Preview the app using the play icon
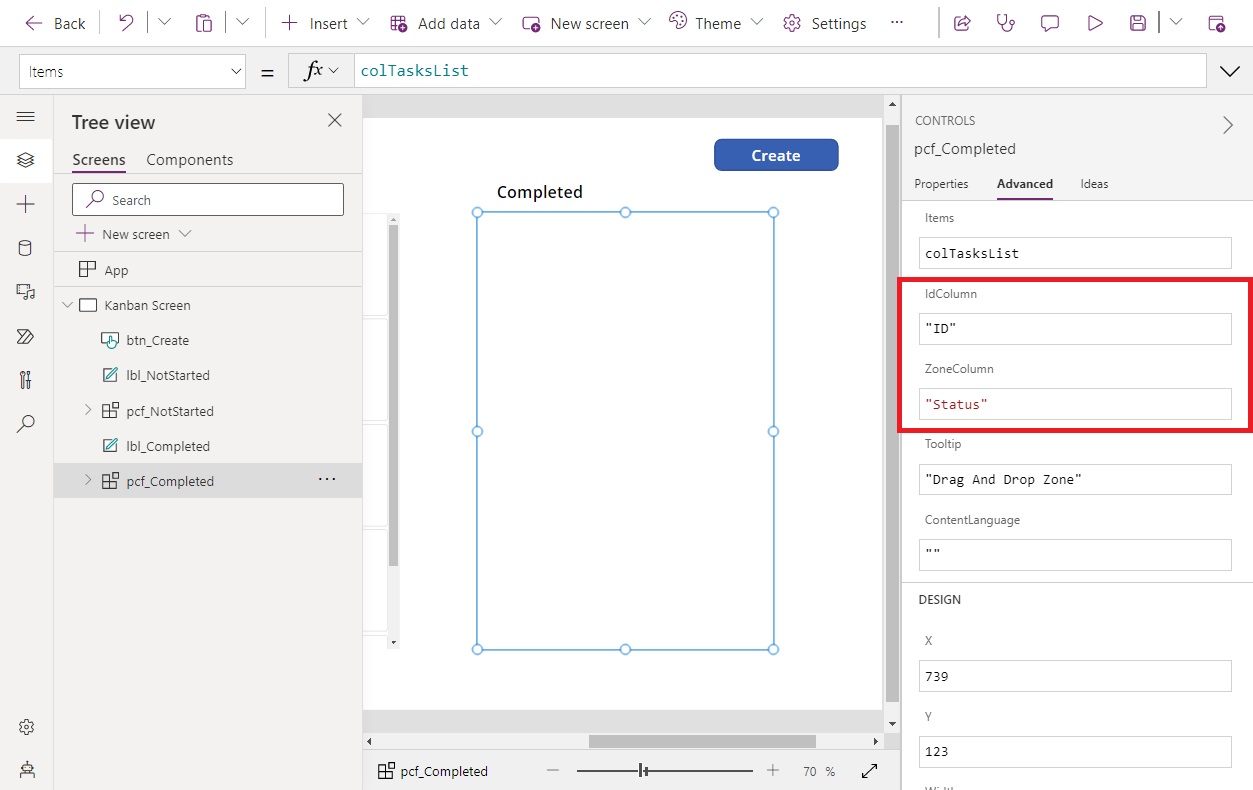The image size is (1253, 790). [1094, 22]
